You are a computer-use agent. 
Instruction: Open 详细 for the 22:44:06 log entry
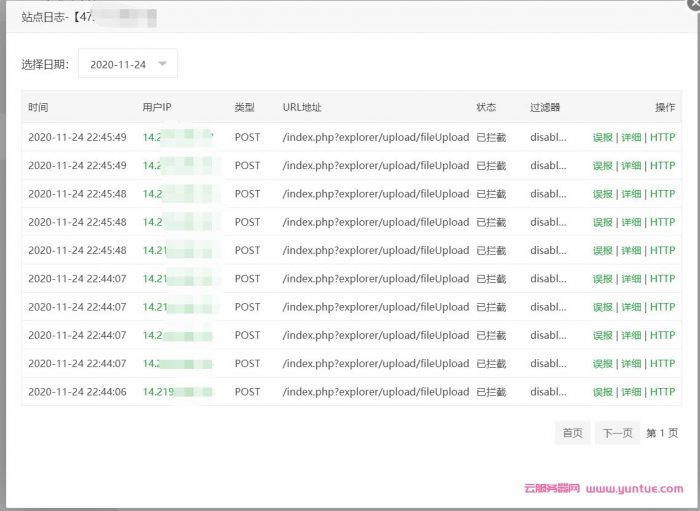tap(631, 392)
